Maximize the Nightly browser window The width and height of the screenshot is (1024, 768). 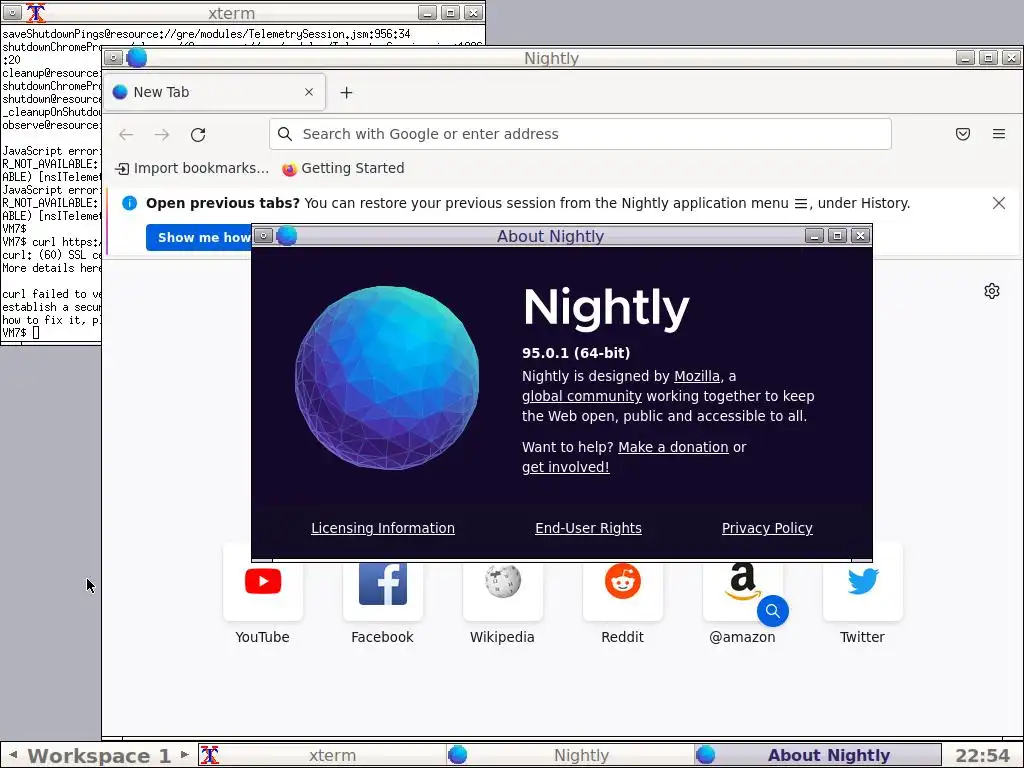988,58
